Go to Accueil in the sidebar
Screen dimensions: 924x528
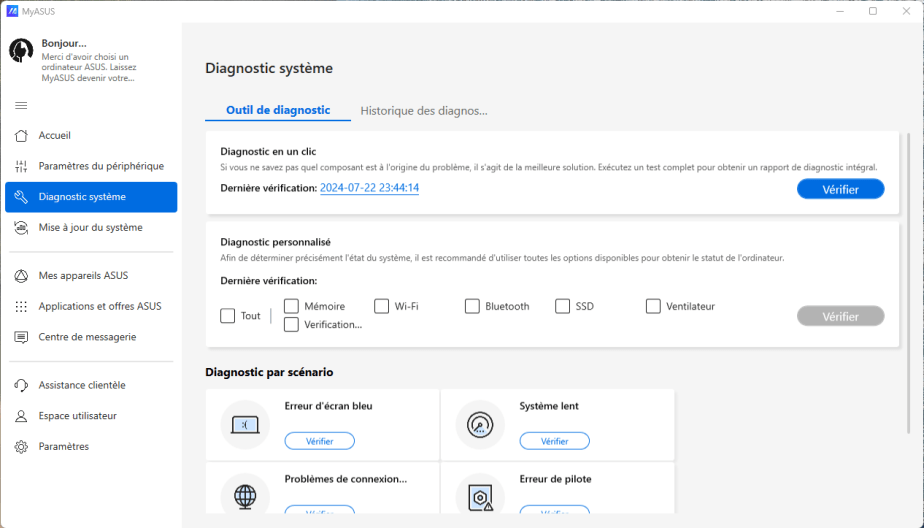coord(91,136)
